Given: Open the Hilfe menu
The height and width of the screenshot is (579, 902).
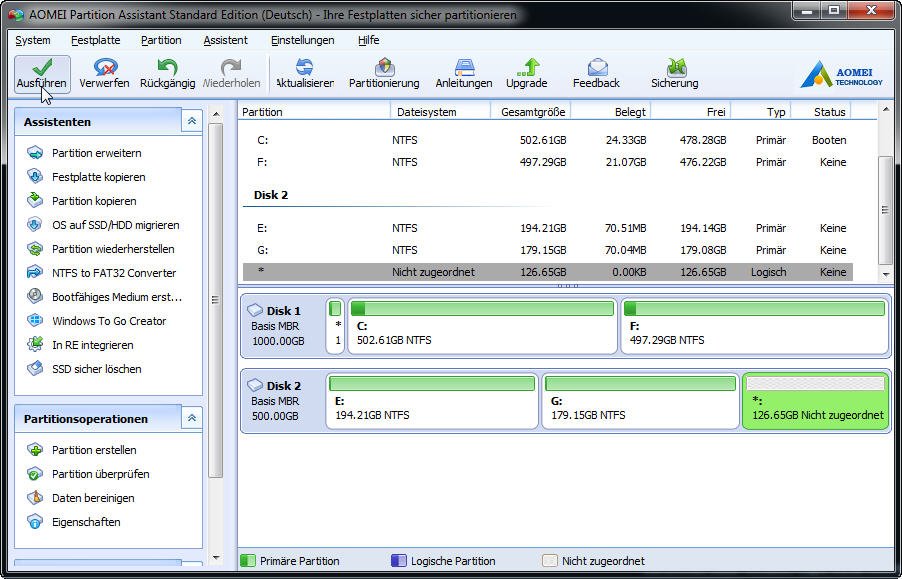Looking at the screenshot, I should pyautogui.click(x=368, y=40).
